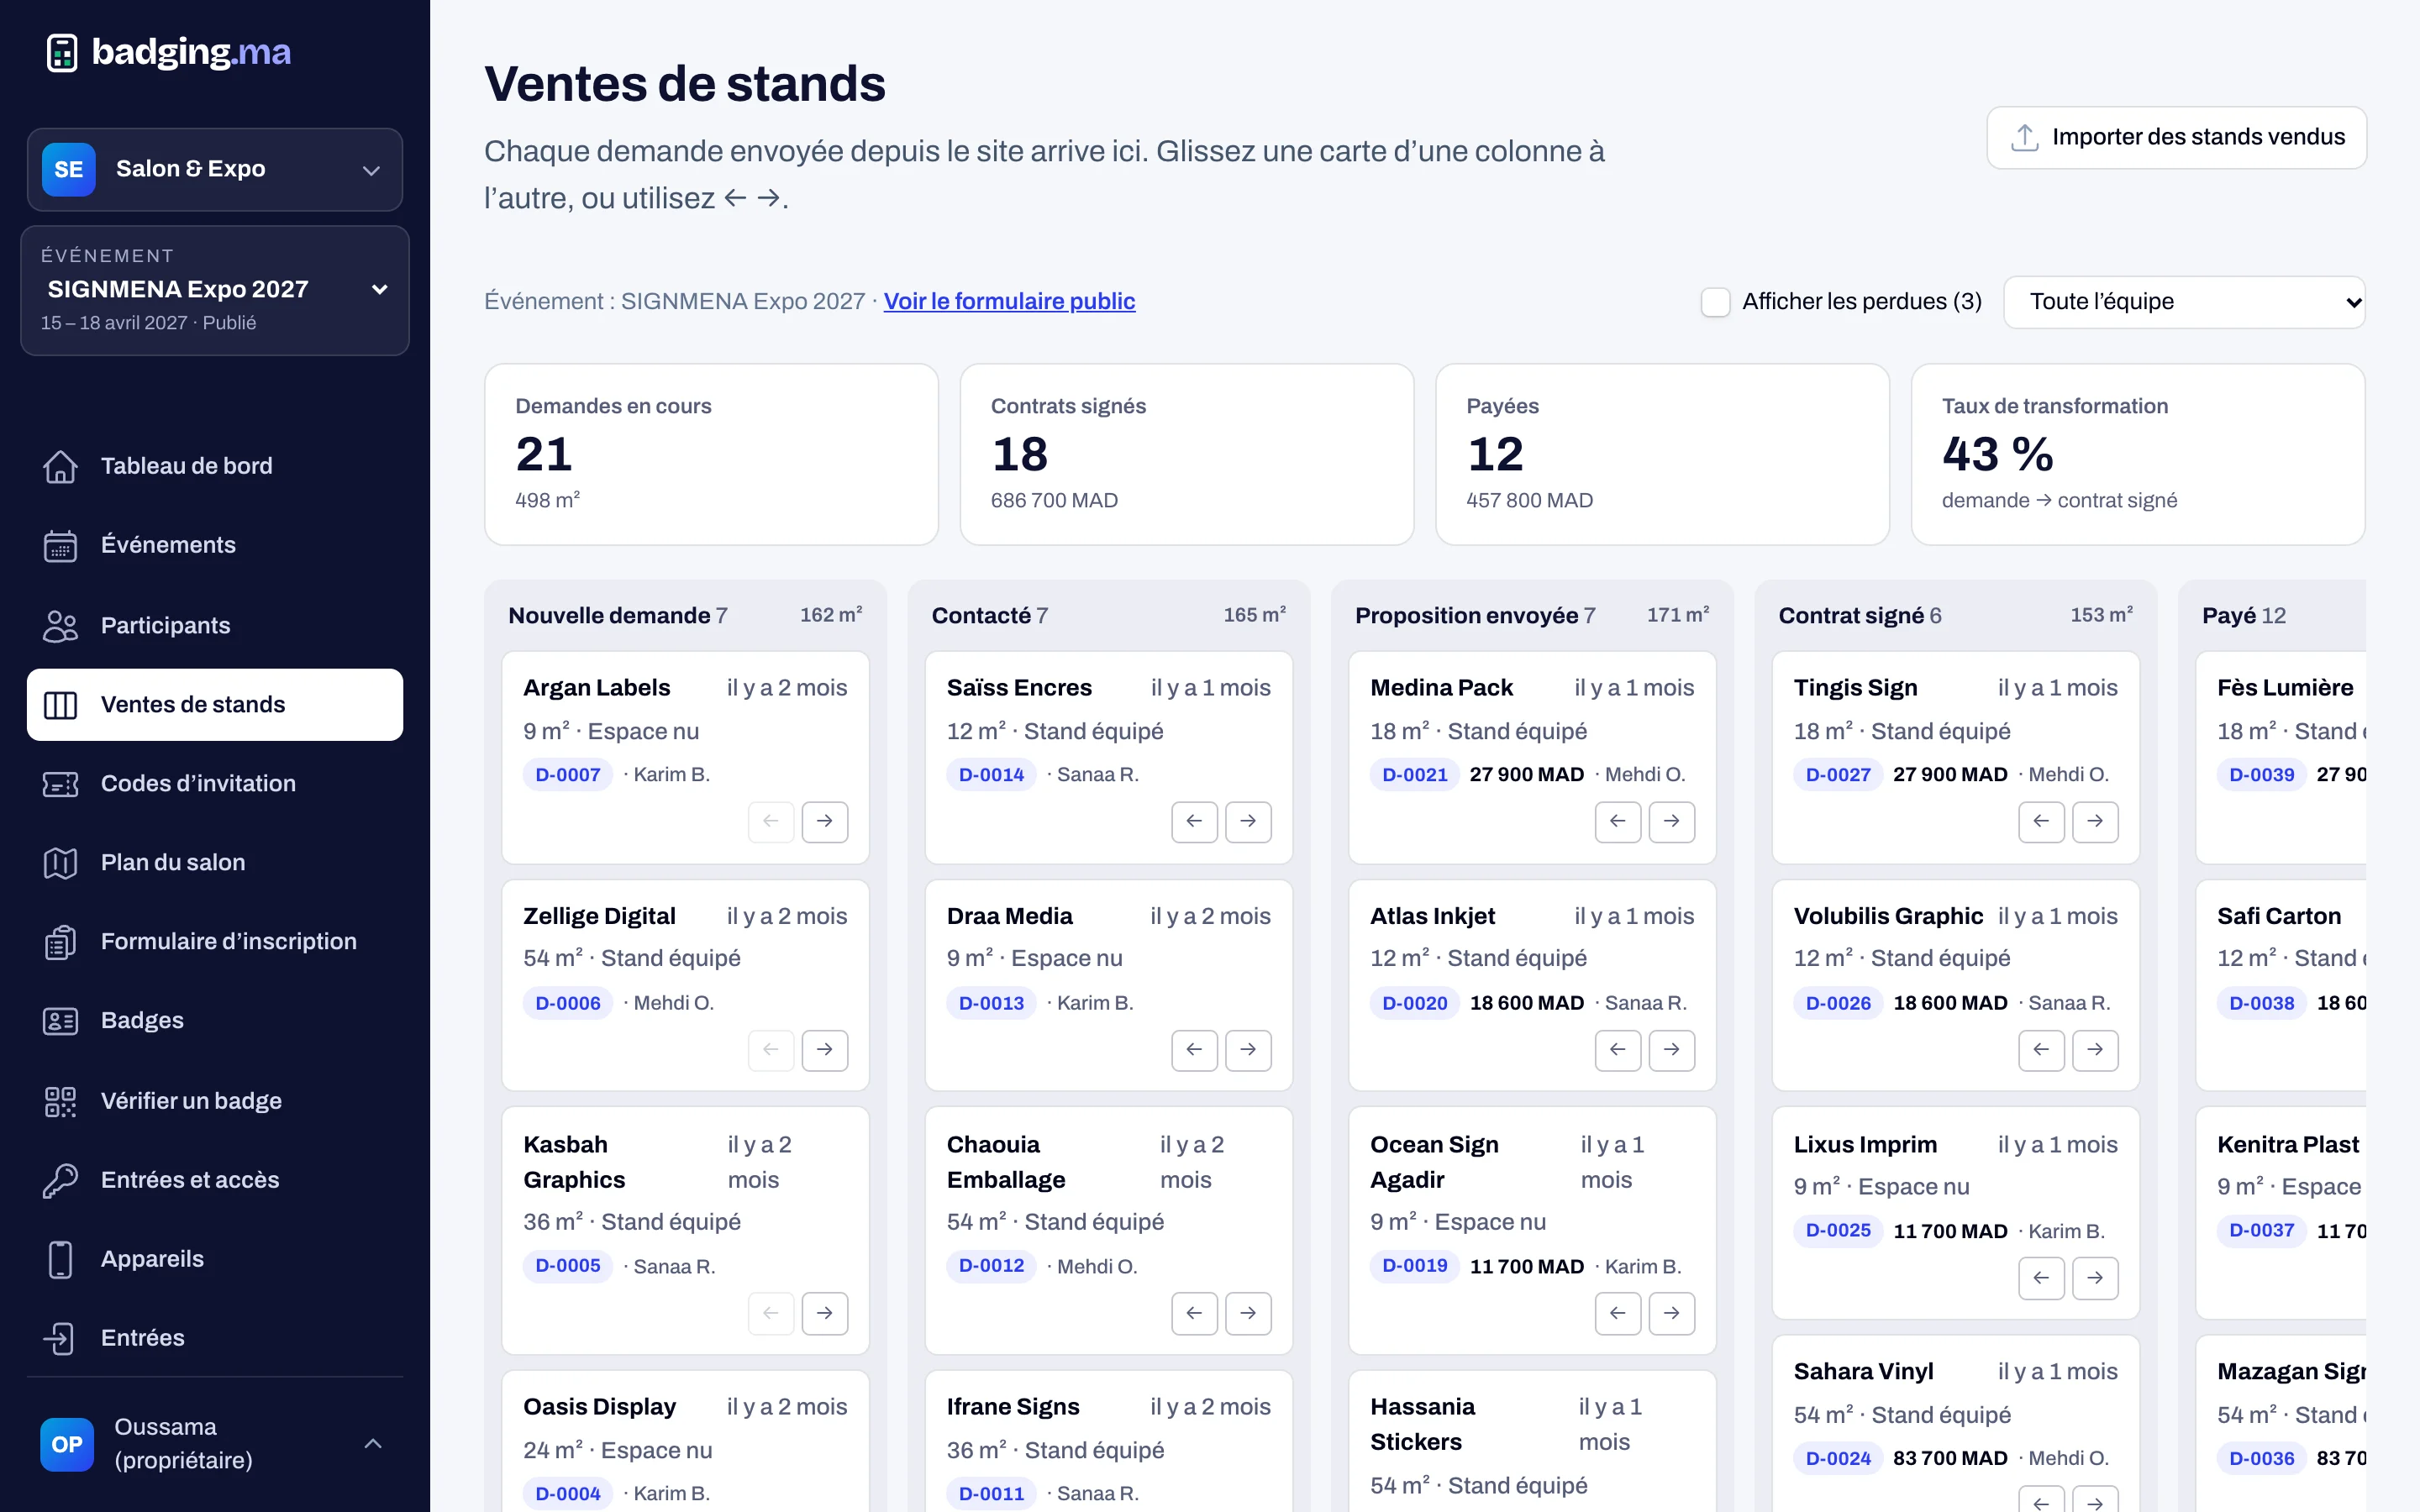Open request D-0007 badge

[x=568, y=774]
